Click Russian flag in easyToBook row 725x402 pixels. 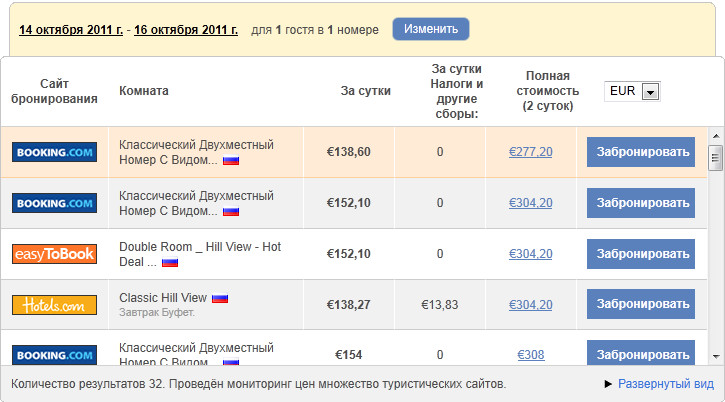169,262
